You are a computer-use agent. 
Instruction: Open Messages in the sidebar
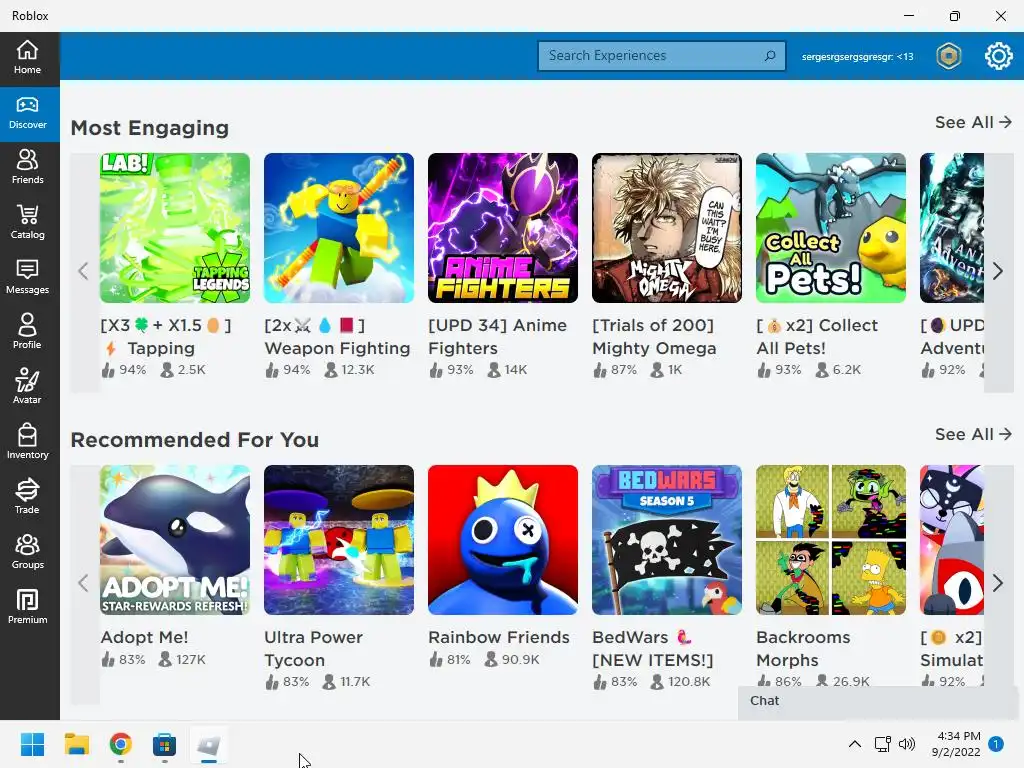[27, 278]
